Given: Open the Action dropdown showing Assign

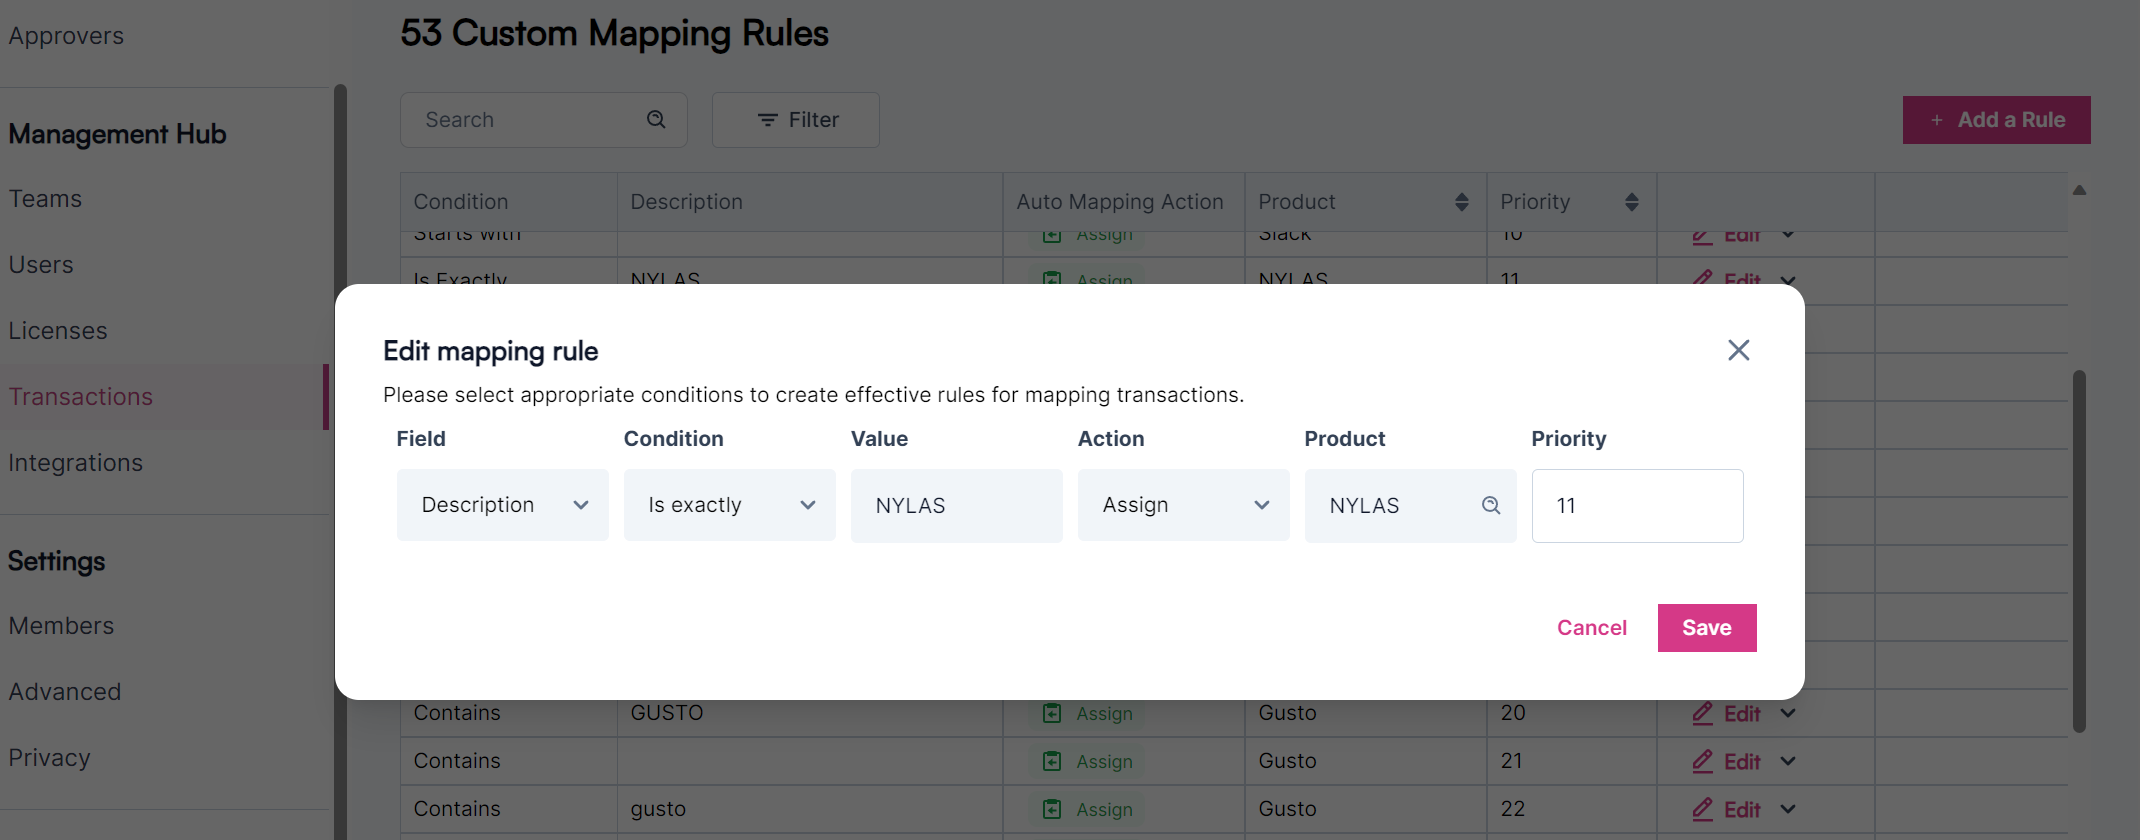Looking at the screenshot, I should 1183,505.
